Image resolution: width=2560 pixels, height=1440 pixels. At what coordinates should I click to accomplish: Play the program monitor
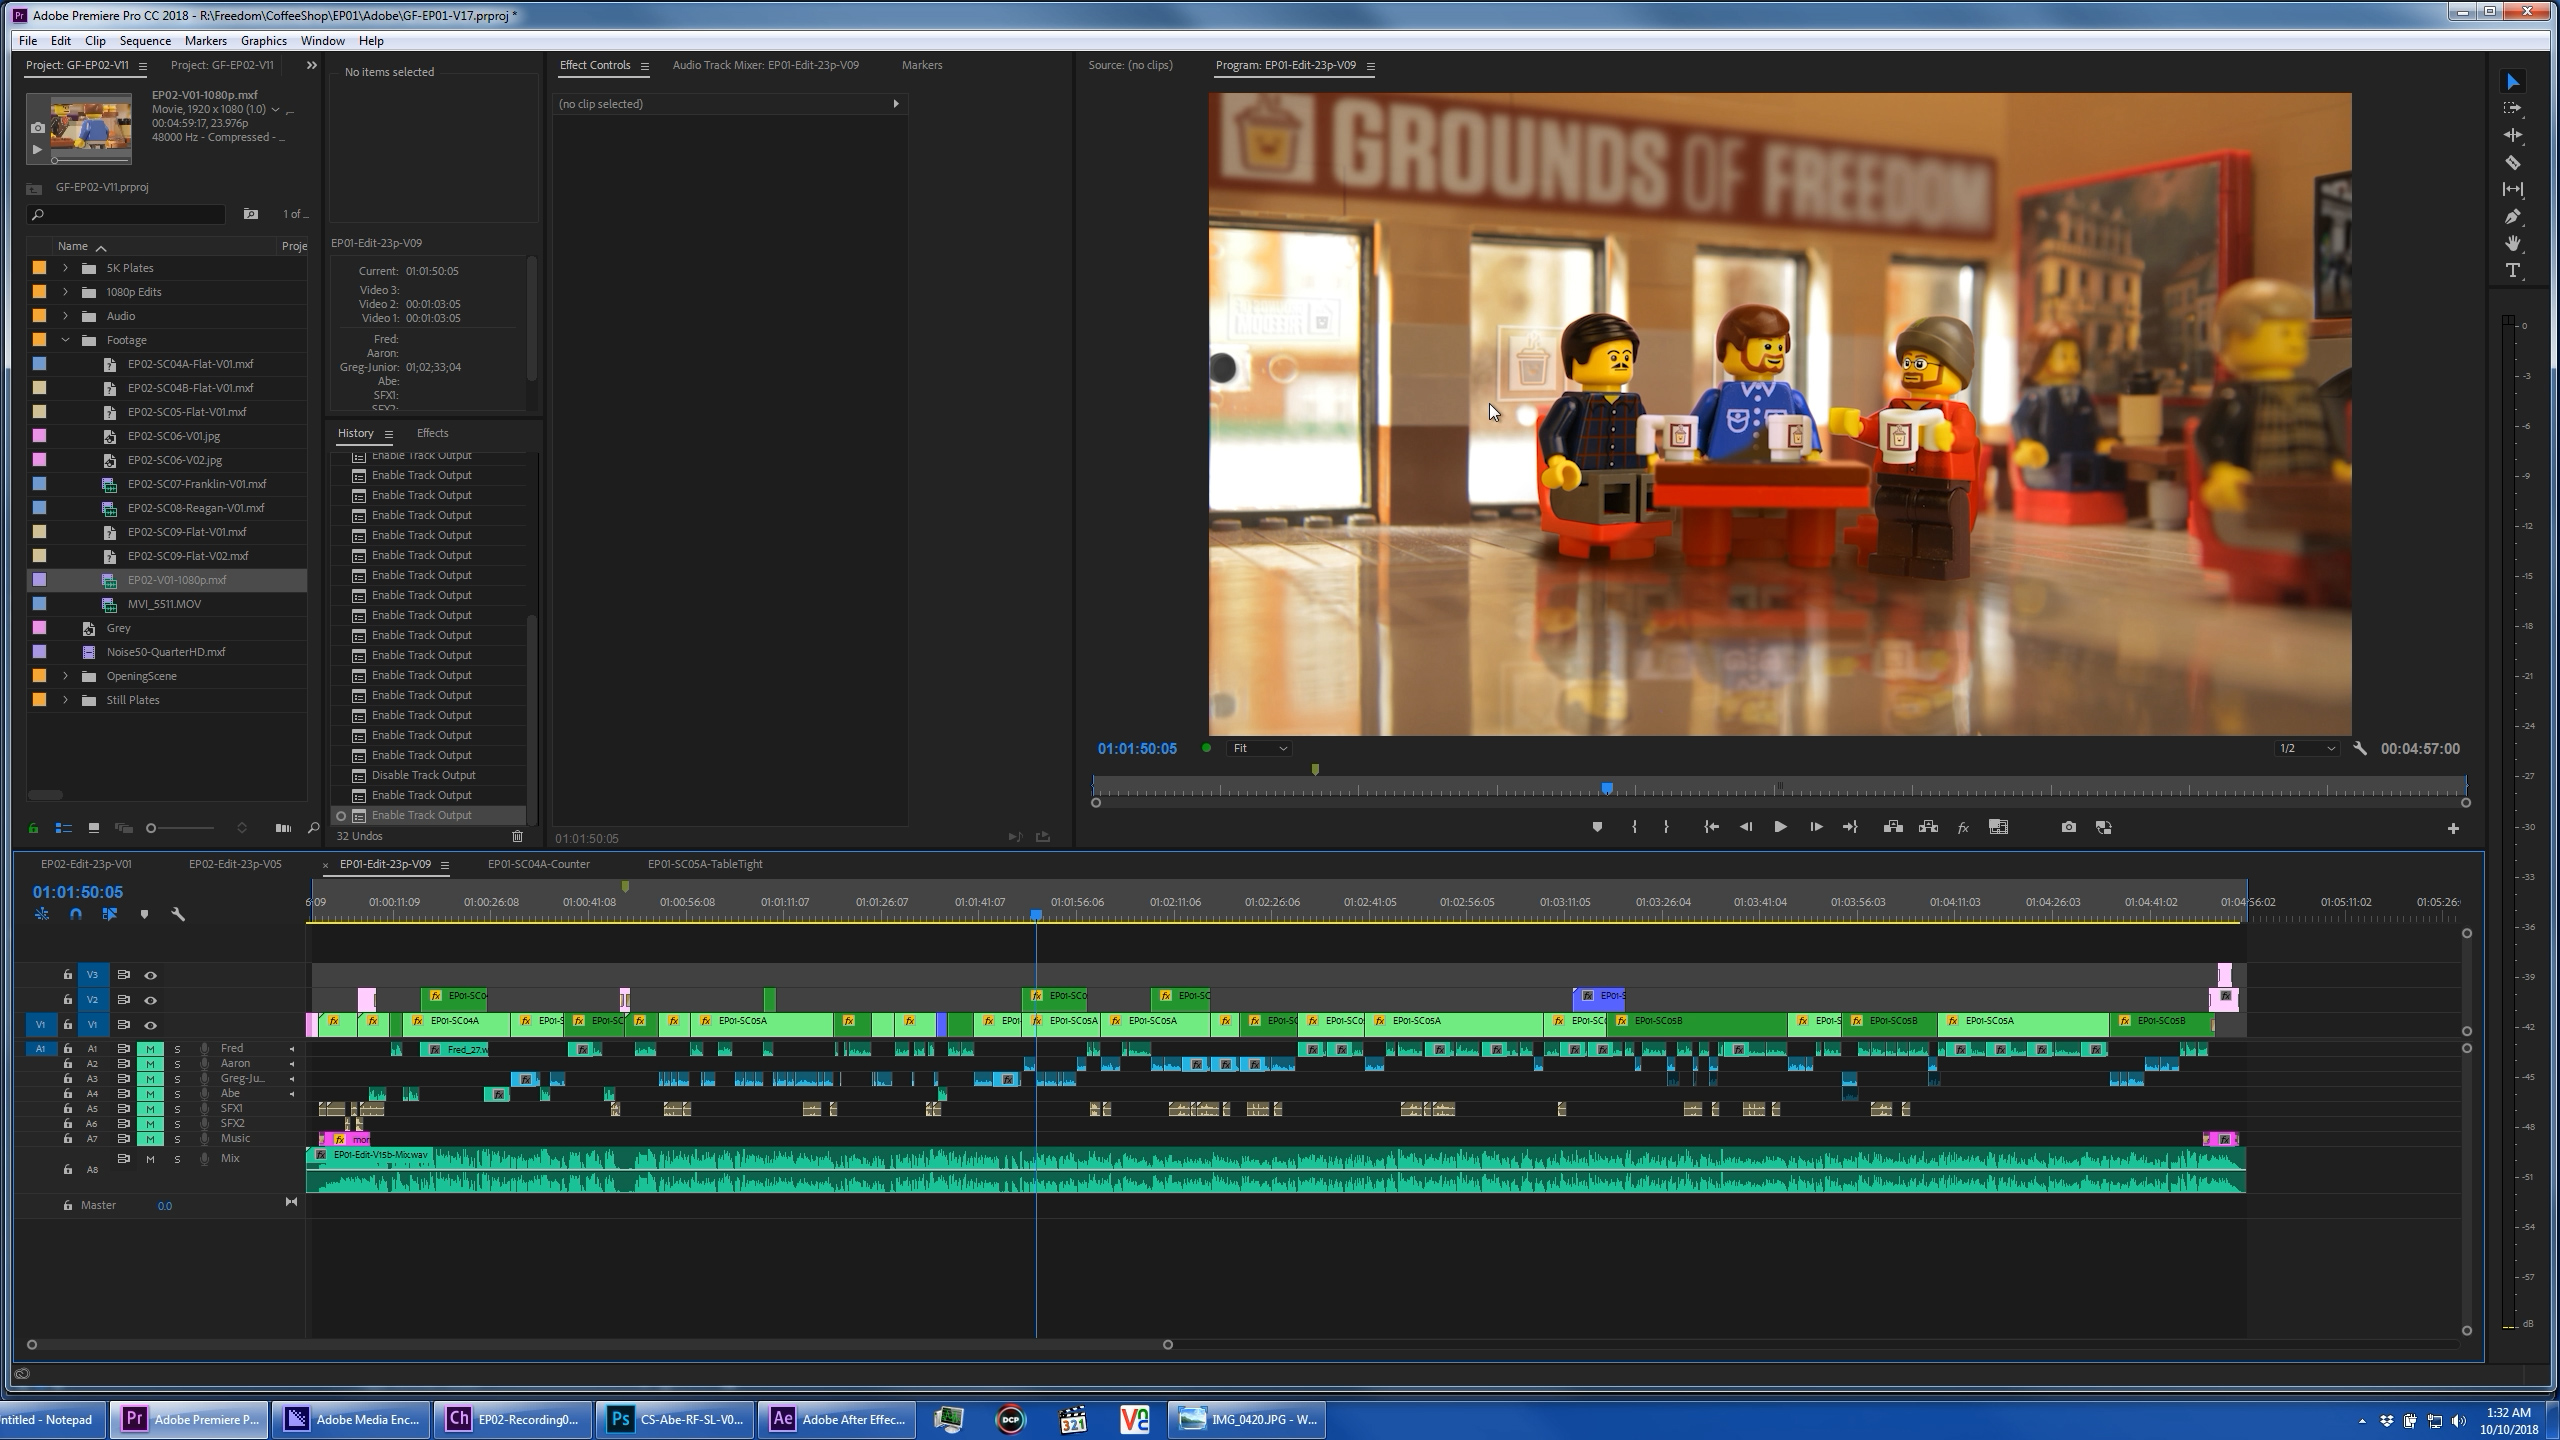click(x=1780, y=827)
